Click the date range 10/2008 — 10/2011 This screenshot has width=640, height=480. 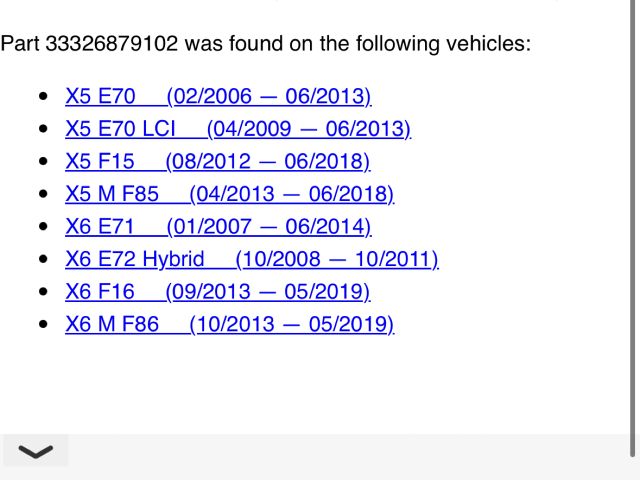tap(337, 259)
